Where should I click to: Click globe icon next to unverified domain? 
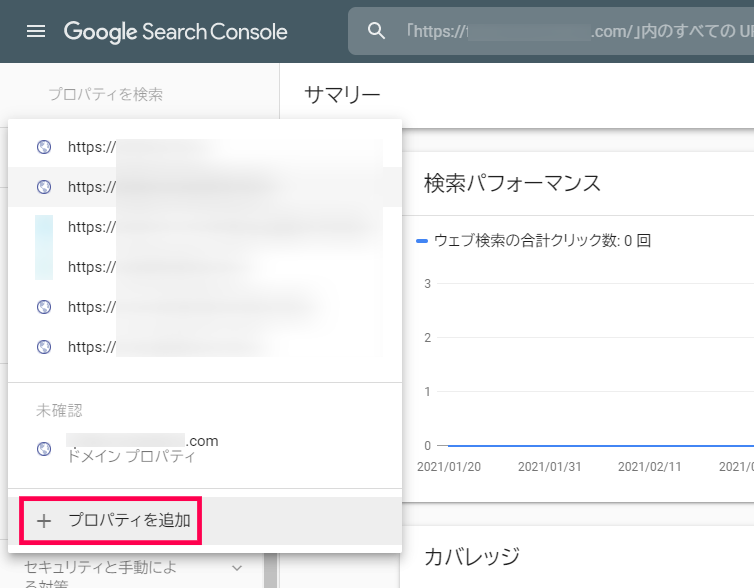point(44,449)
